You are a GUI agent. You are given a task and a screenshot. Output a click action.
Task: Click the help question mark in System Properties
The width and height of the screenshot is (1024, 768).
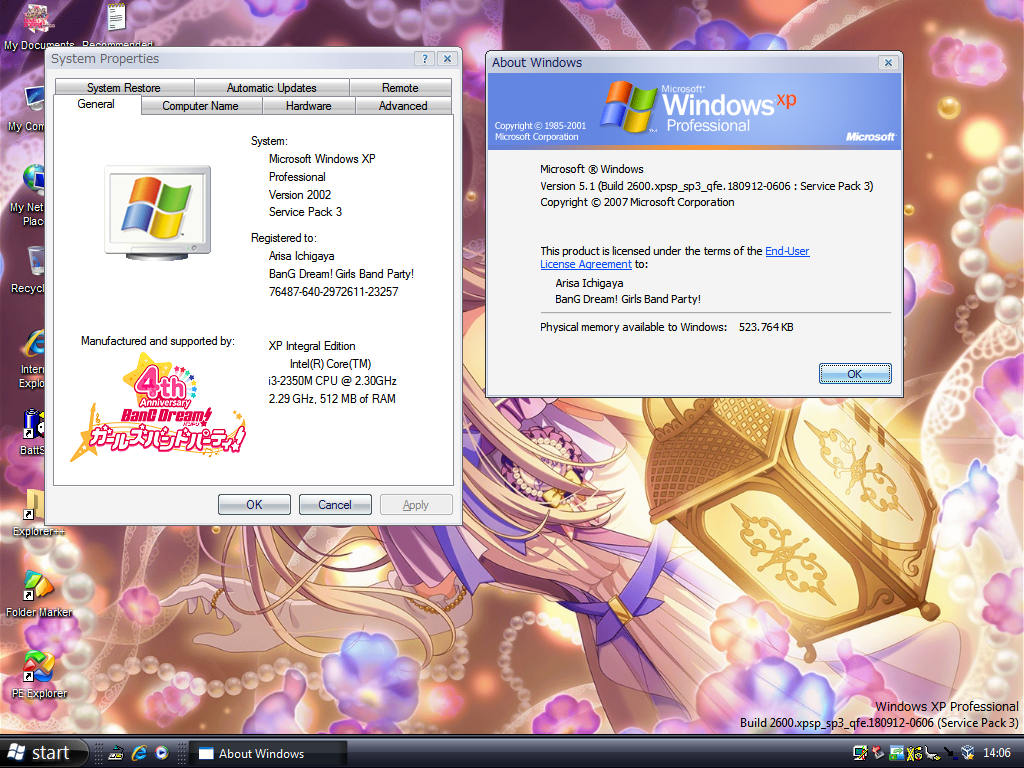424,59
